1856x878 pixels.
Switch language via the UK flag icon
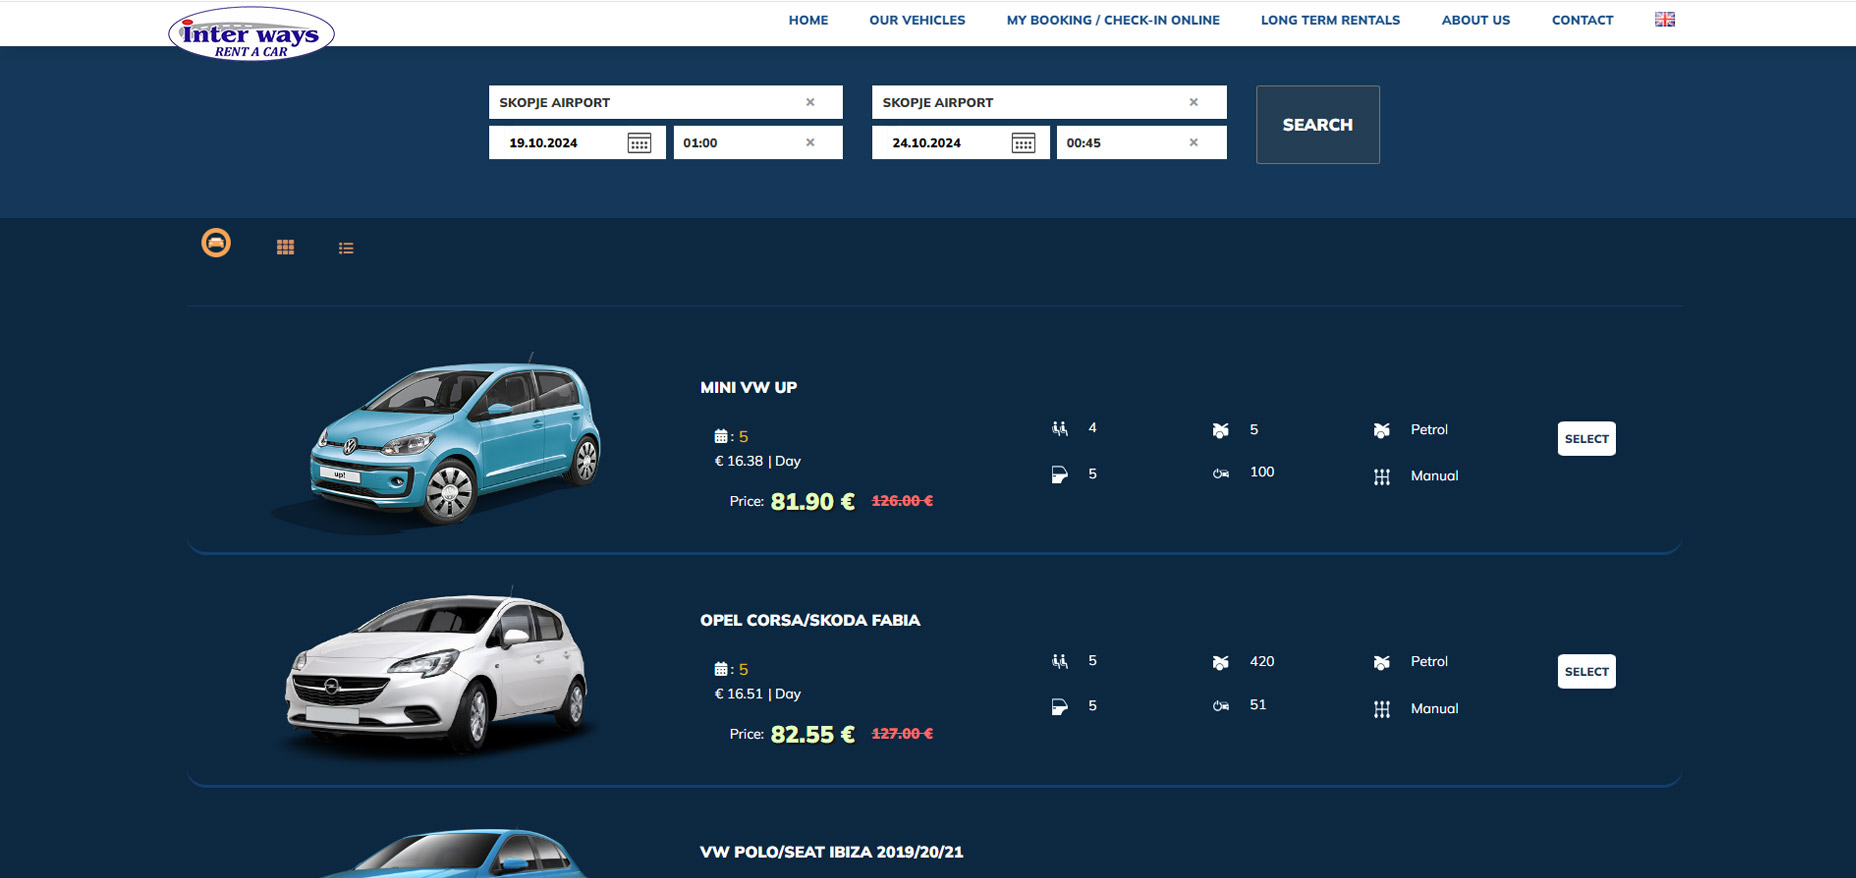(1665, 19)
